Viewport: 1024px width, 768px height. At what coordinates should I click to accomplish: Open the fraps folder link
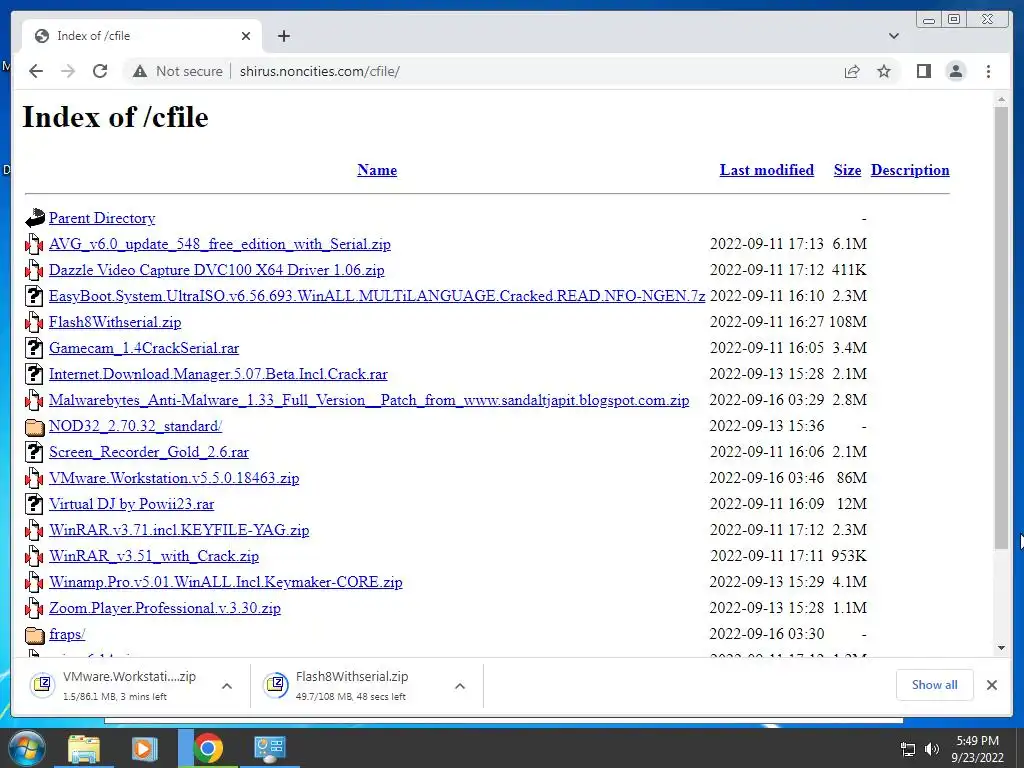pyautogui.click(x=67, y=634)
